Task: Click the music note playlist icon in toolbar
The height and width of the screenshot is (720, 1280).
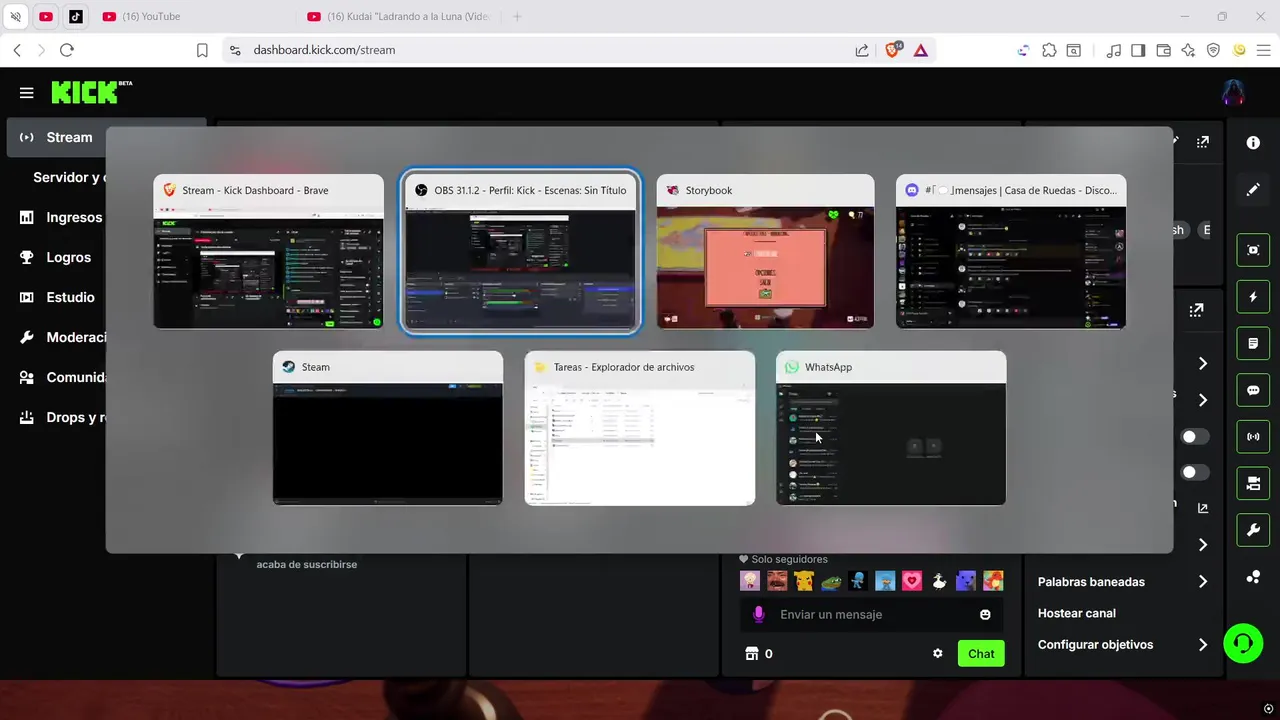Action: [x=1113, y=50]
